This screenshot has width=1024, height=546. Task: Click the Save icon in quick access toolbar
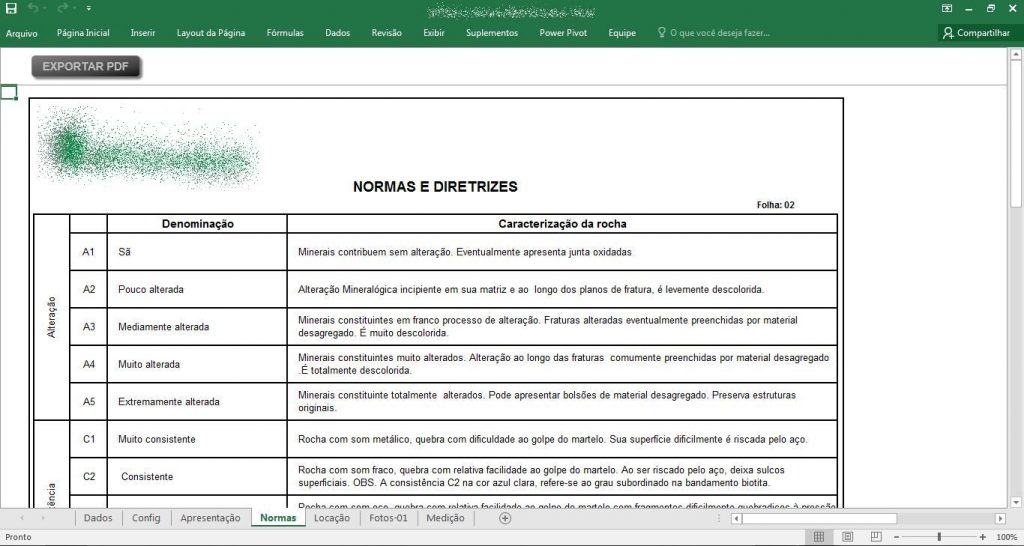click(11, 8)
